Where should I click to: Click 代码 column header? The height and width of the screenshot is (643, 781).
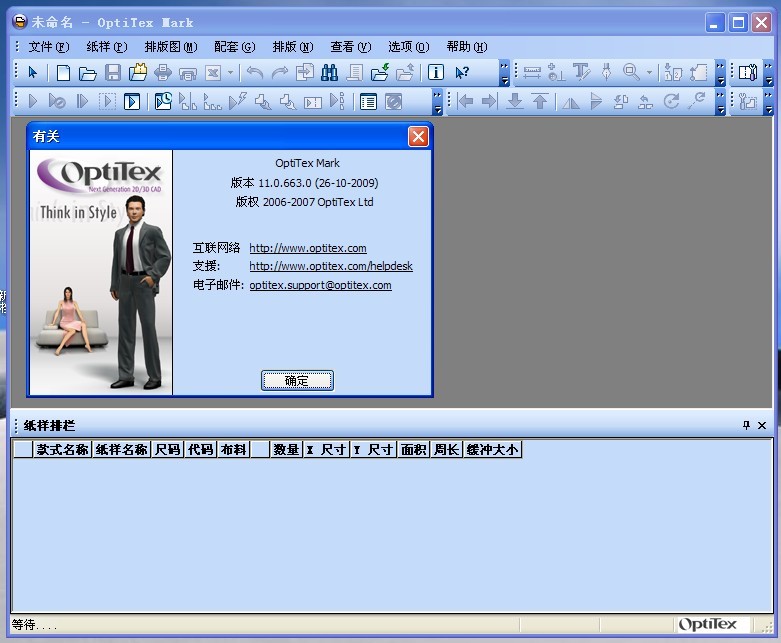pos(200,449)
